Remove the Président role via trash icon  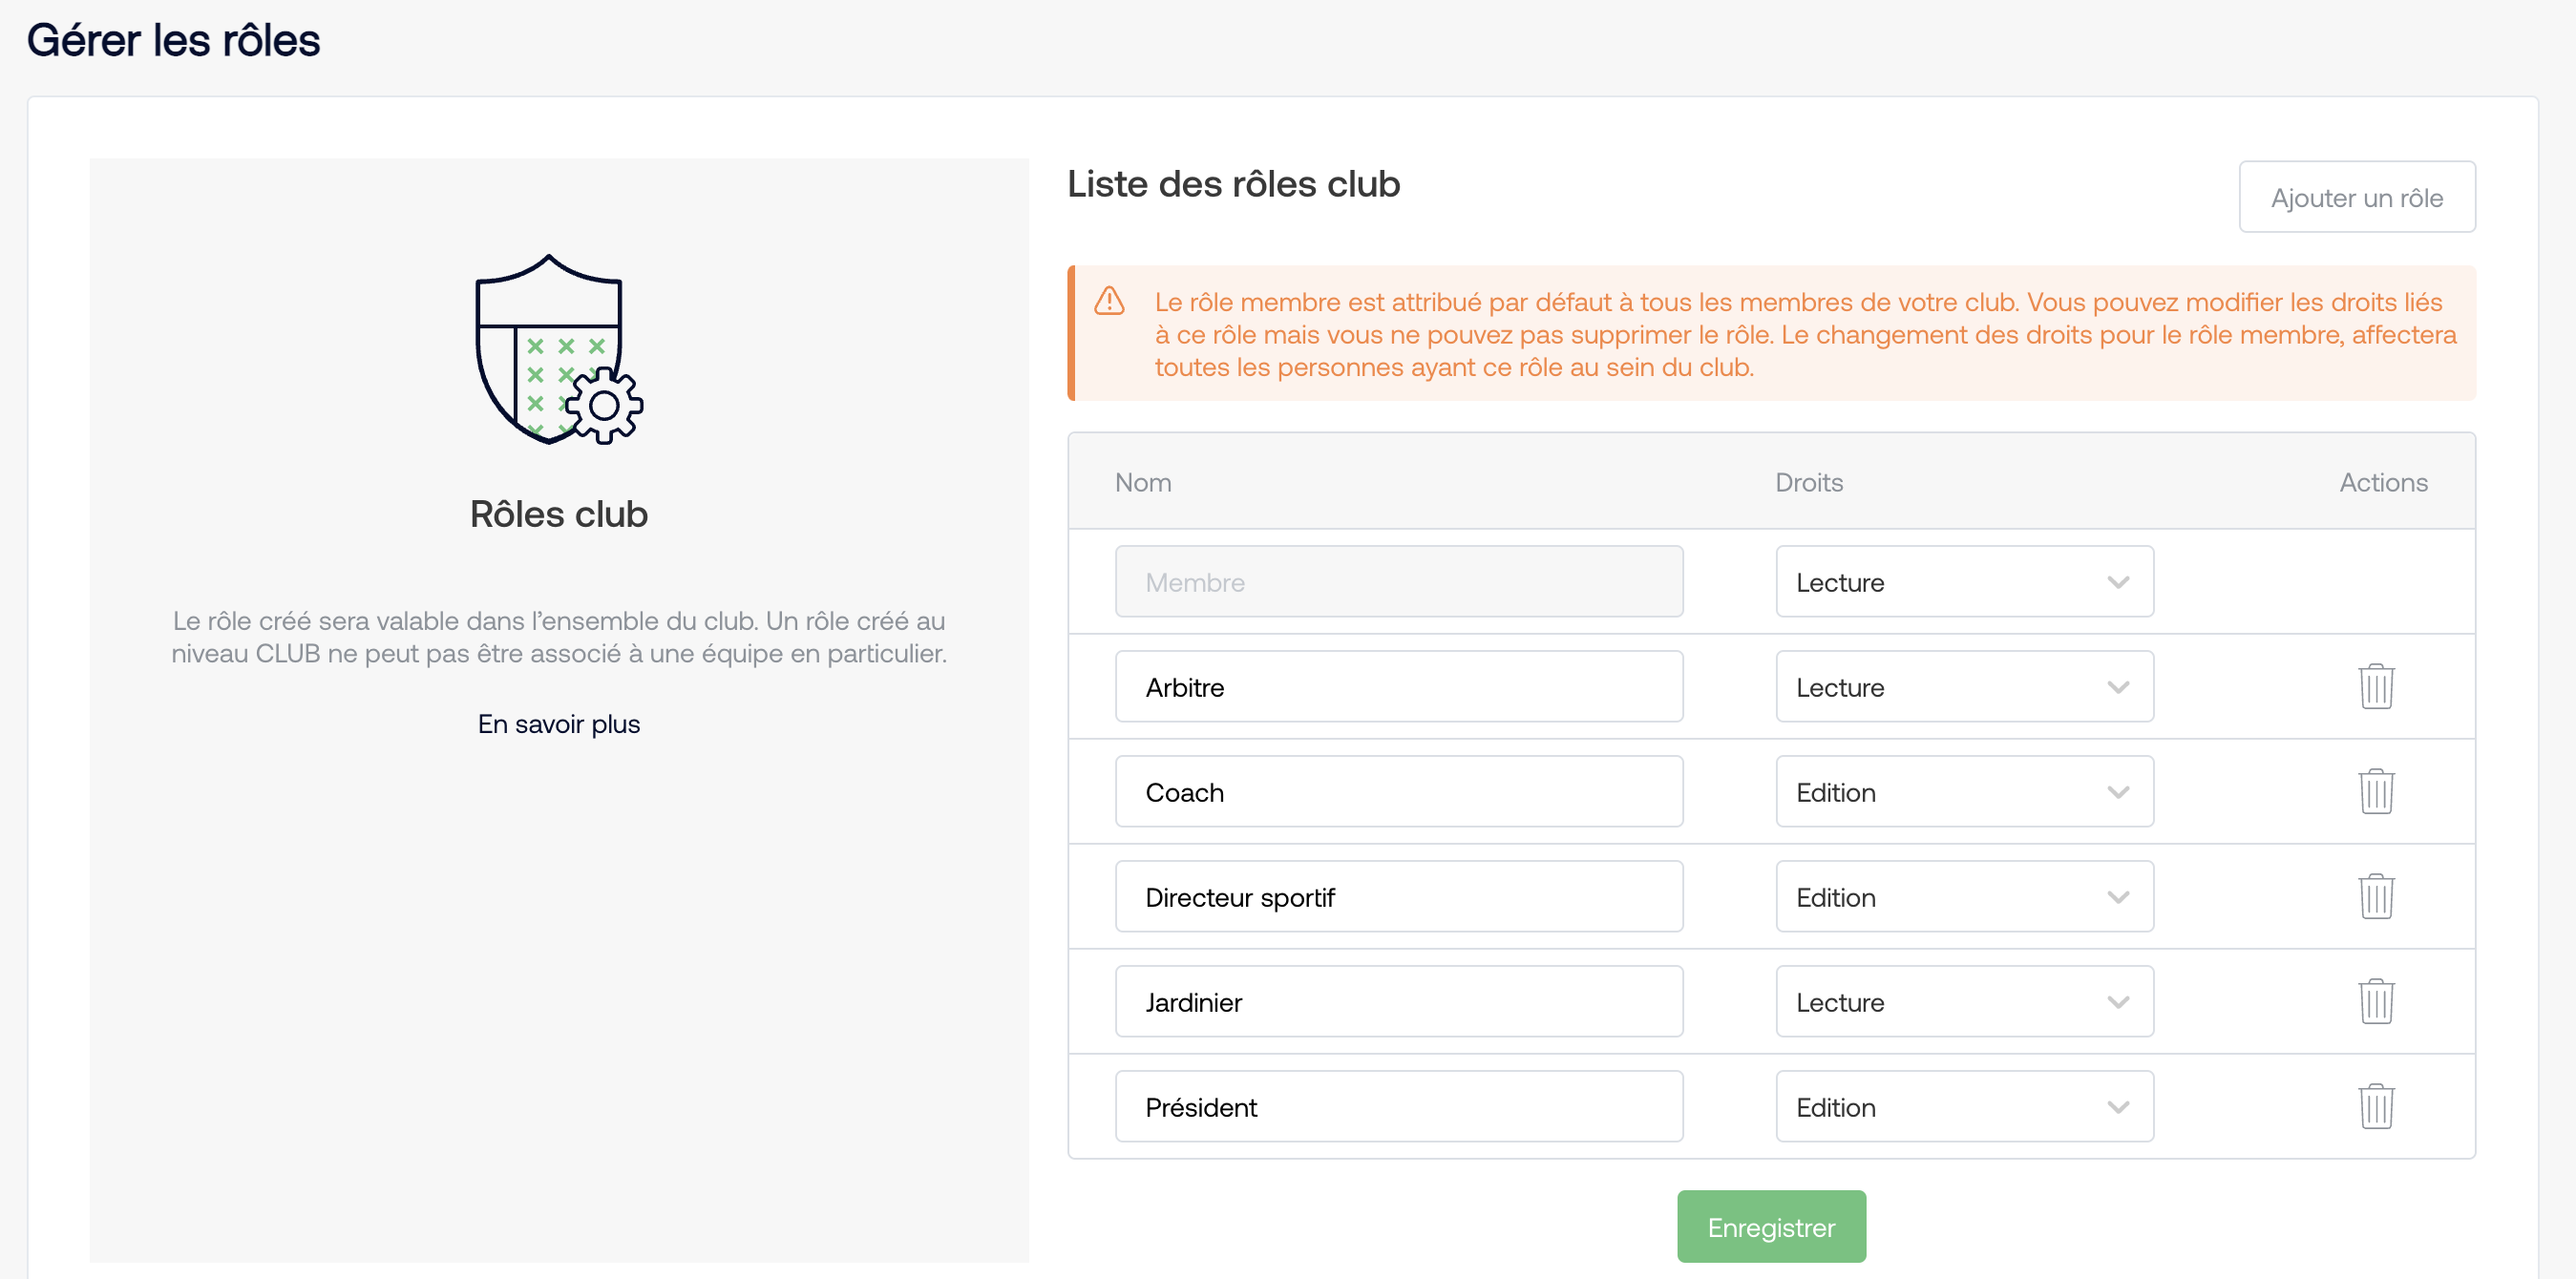2376,1106
